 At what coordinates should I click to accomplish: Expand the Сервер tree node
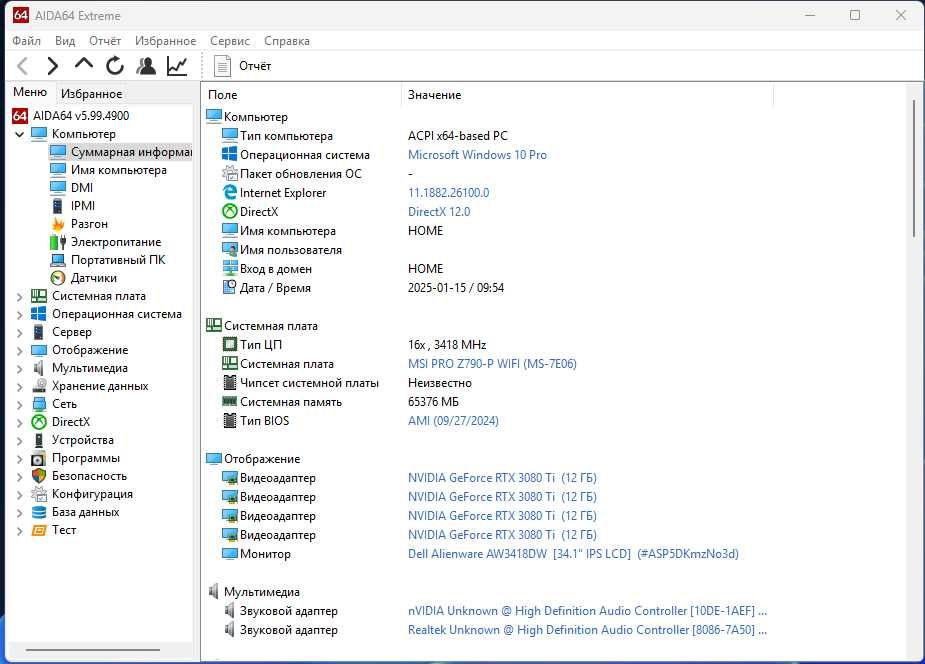point(19,333)
